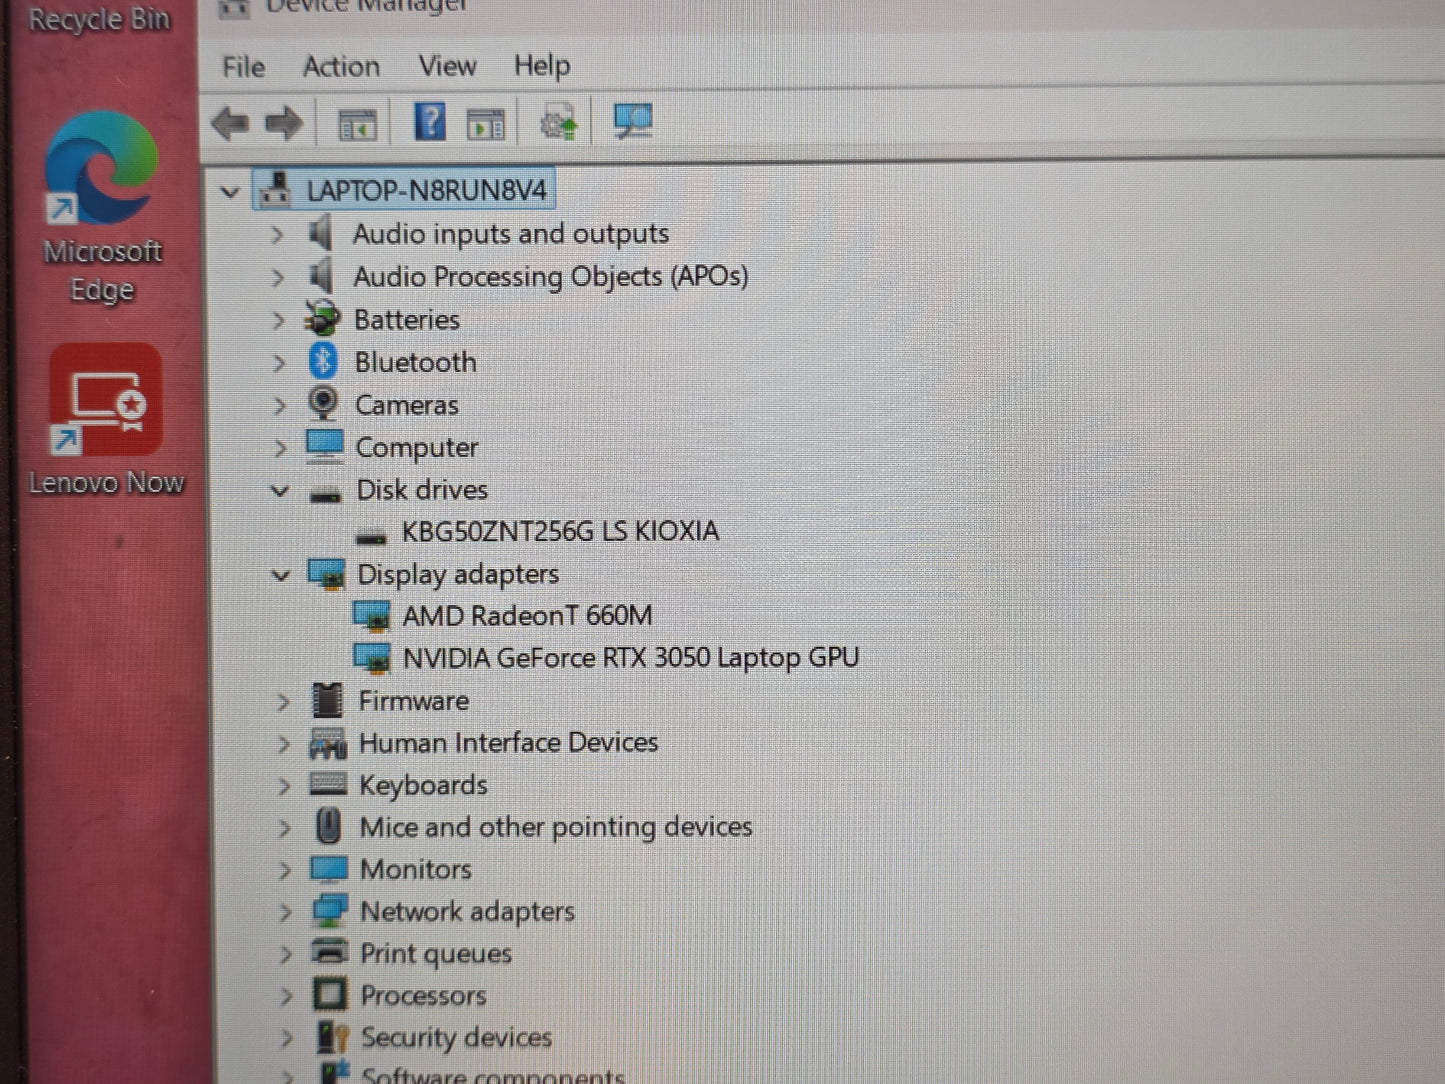This screenshot has height=1084, width=1445.
Task: Open the View menu
Action: 447,66
